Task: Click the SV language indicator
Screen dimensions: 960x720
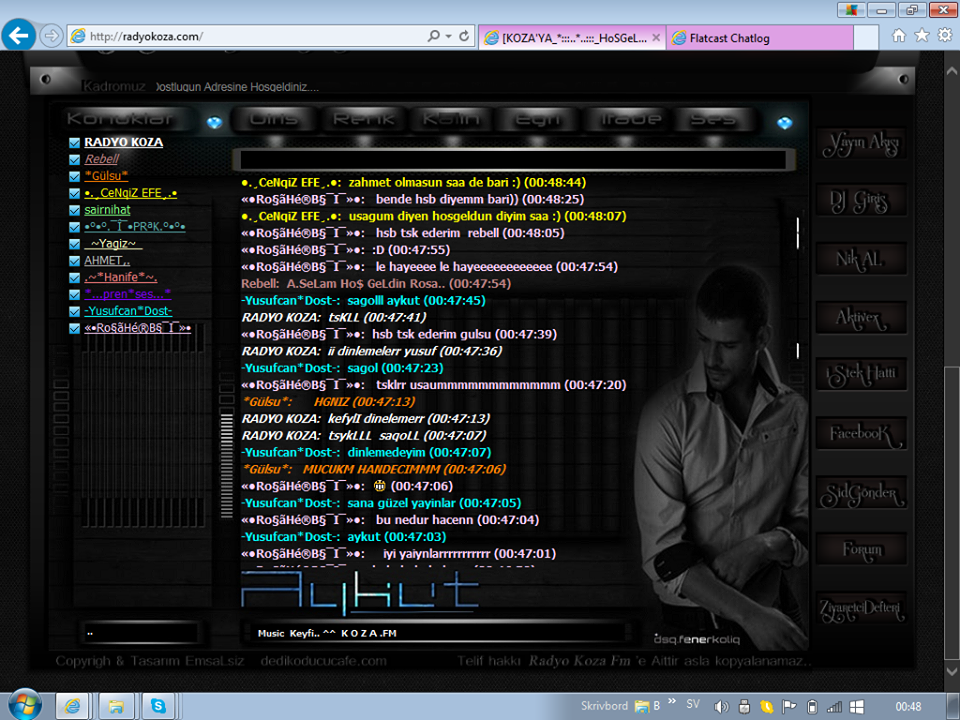Action: (x=693, y=704)
